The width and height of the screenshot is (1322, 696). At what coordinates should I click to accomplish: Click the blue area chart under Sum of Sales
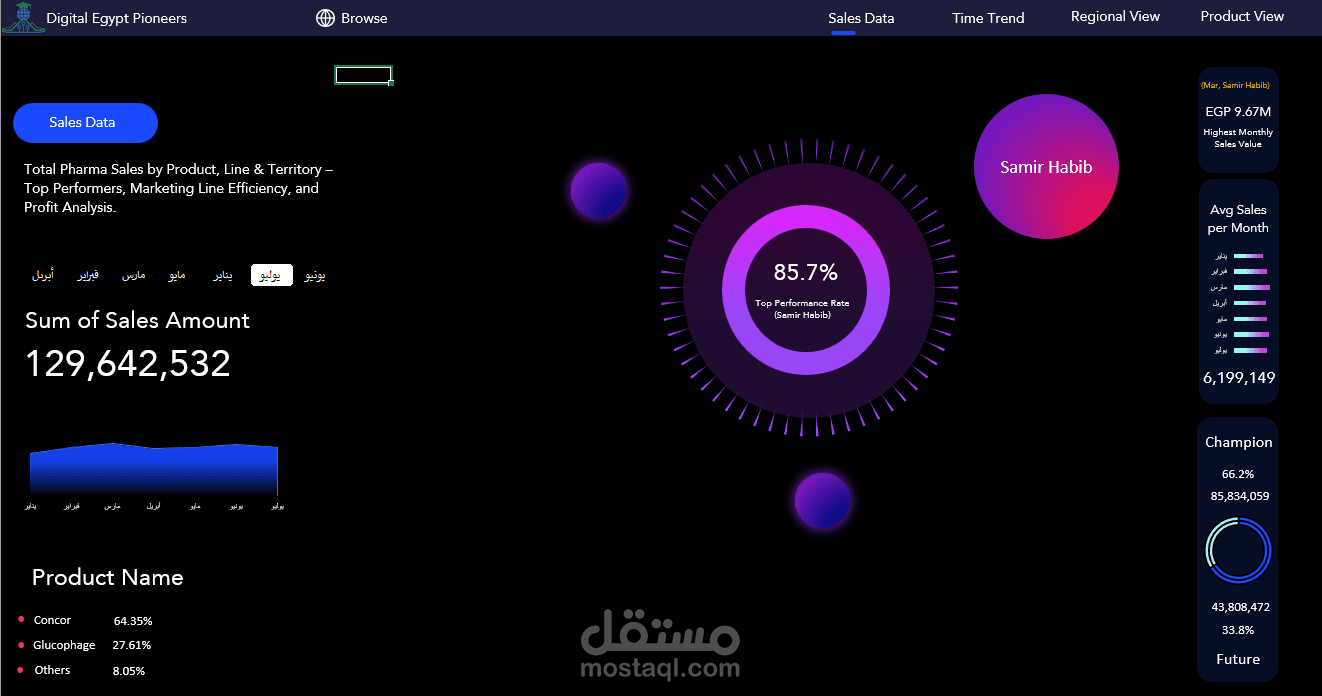pyautogui.click(x=153, y=468)
